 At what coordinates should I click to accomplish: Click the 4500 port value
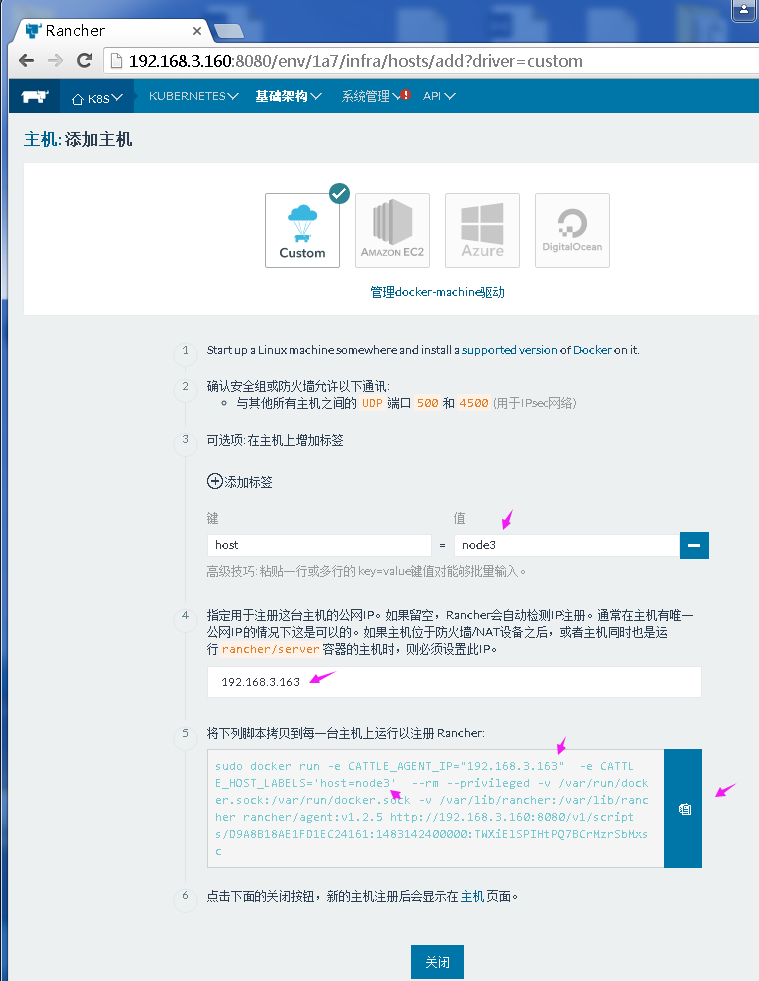pos(474,404)
